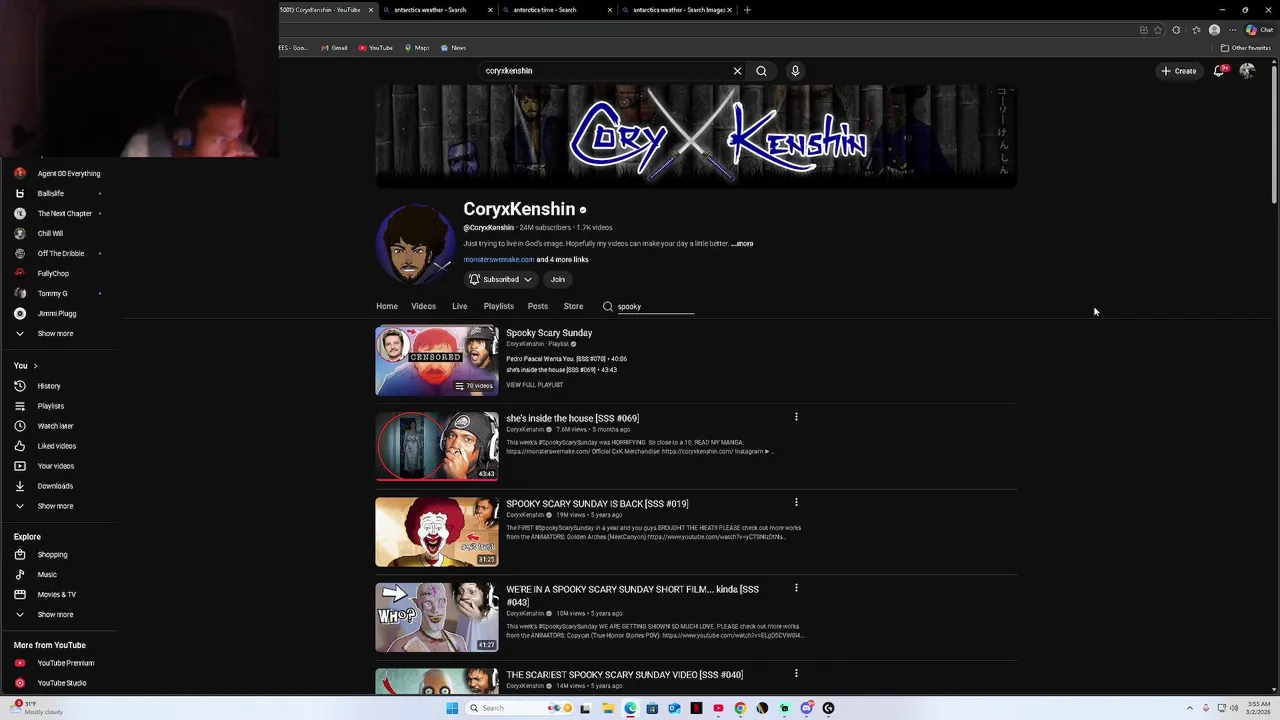Expand Show more under subscriptions
This screenshot has height=720, width=1280.
(55, 333)
